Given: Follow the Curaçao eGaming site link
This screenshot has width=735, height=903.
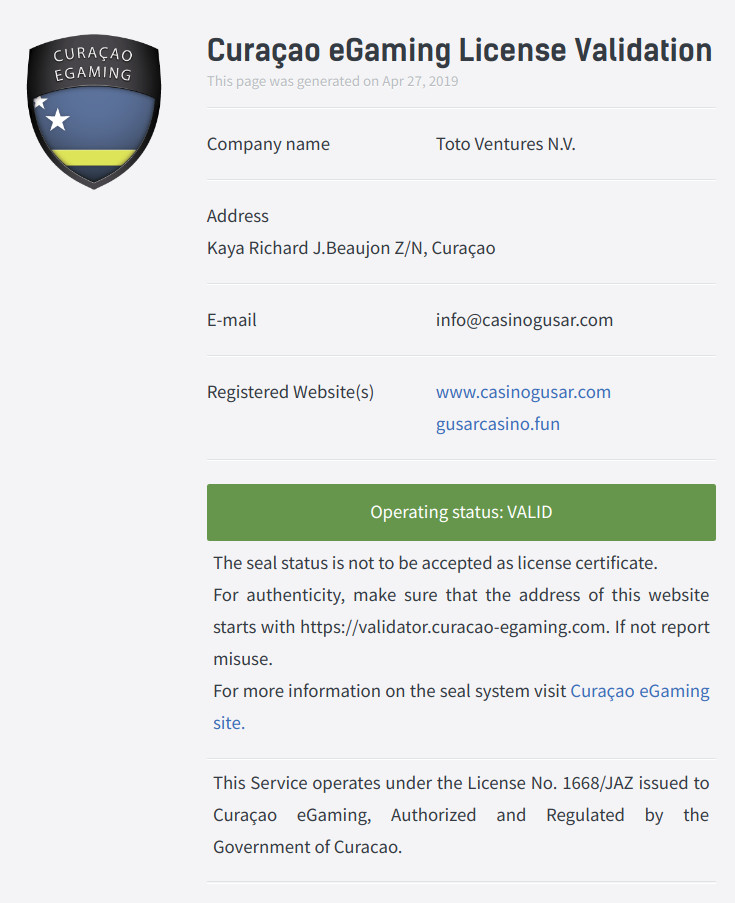Looking at the screenshot, I should click(x=639, y=691).
